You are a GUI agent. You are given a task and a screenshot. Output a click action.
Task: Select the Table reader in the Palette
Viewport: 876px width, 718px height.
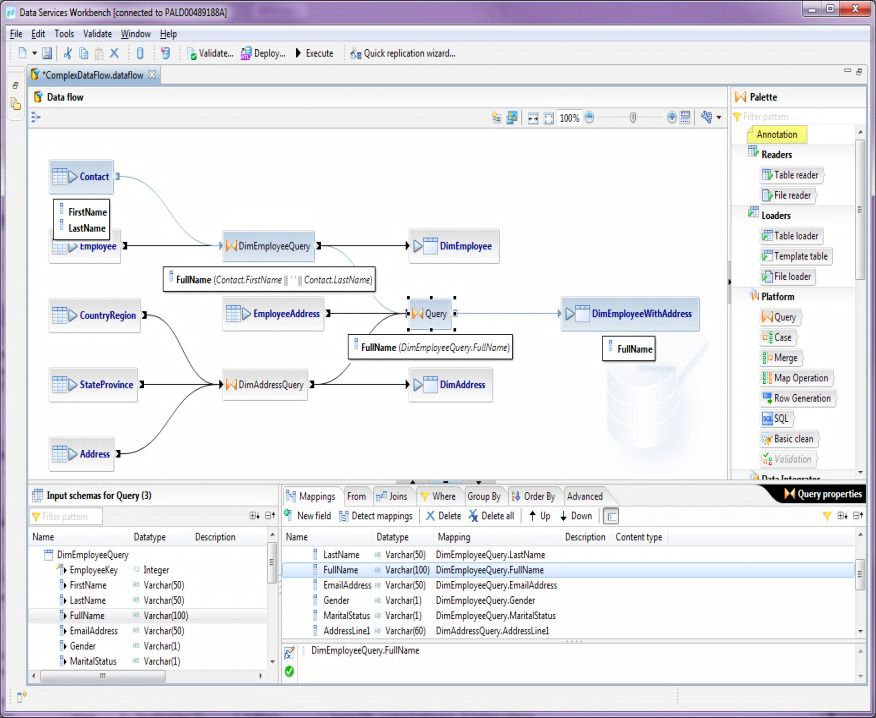click(790, 174)
